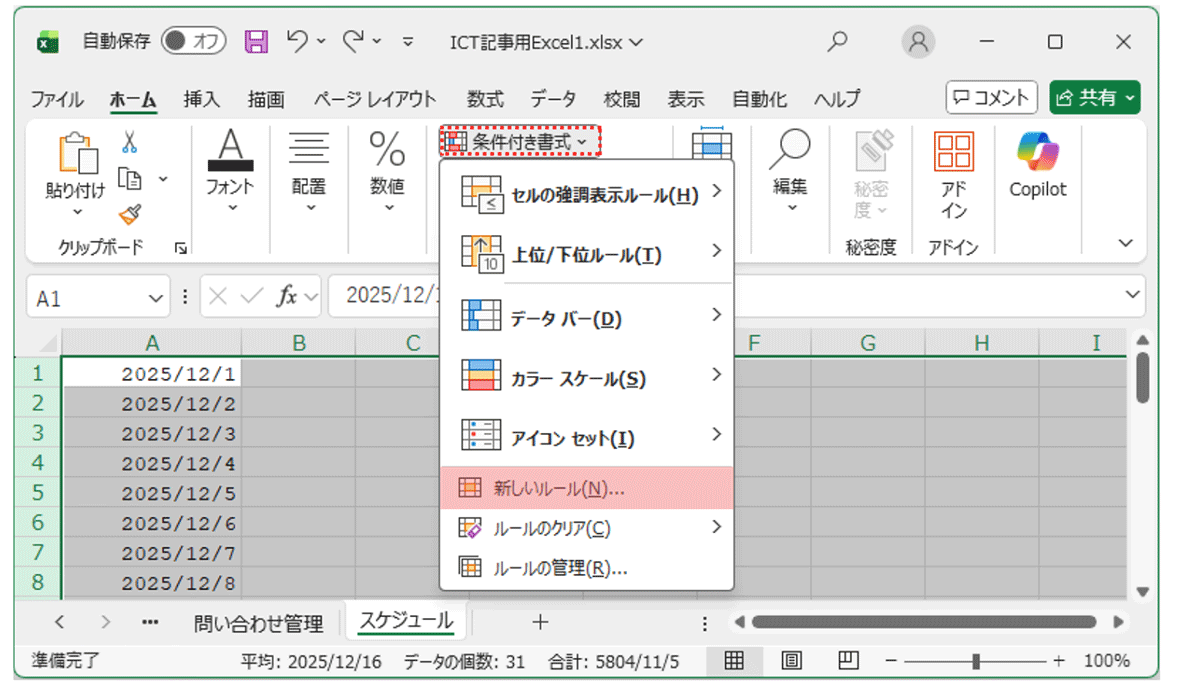Select the 問い合わせ管理 sheet tab
This screenshot has height=690, width=1200.
point(257,621)
